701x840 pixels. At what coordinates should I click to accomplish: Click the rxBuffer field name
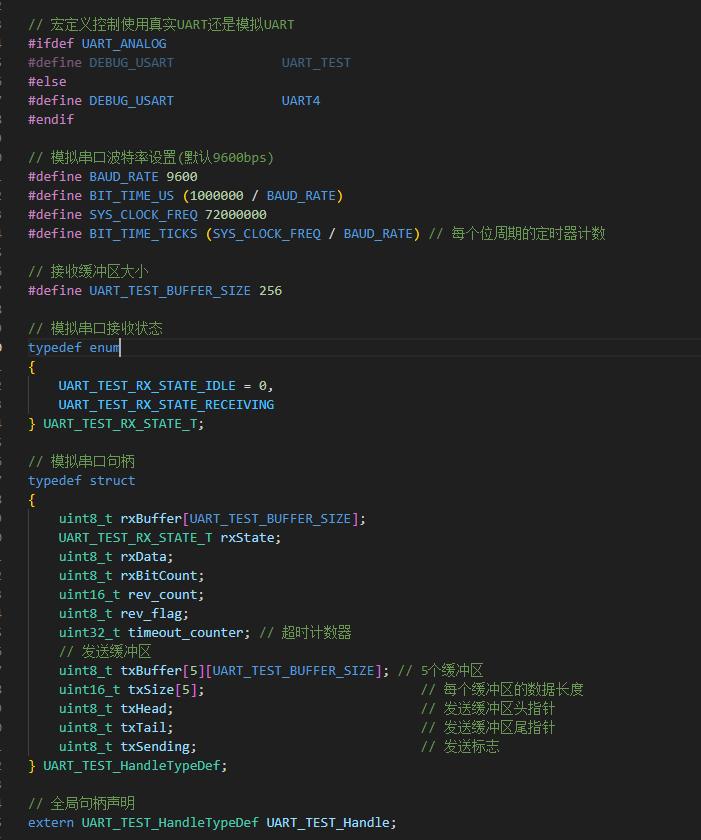pyautogui.click(x=151, y=519)
